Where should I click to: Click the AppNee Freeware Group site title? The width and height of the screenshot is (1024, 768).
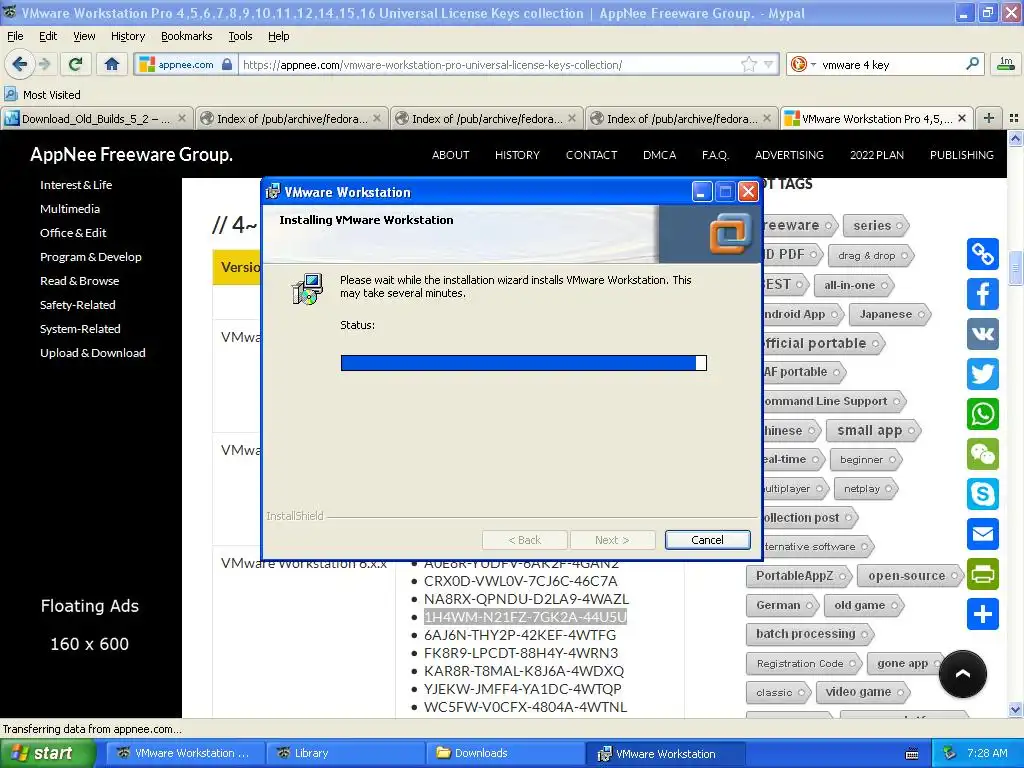[131, 154]
